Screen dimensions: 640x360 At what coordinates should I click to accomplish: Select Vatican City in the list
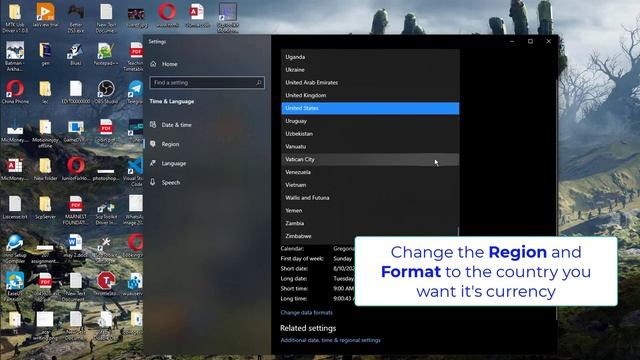370,159
